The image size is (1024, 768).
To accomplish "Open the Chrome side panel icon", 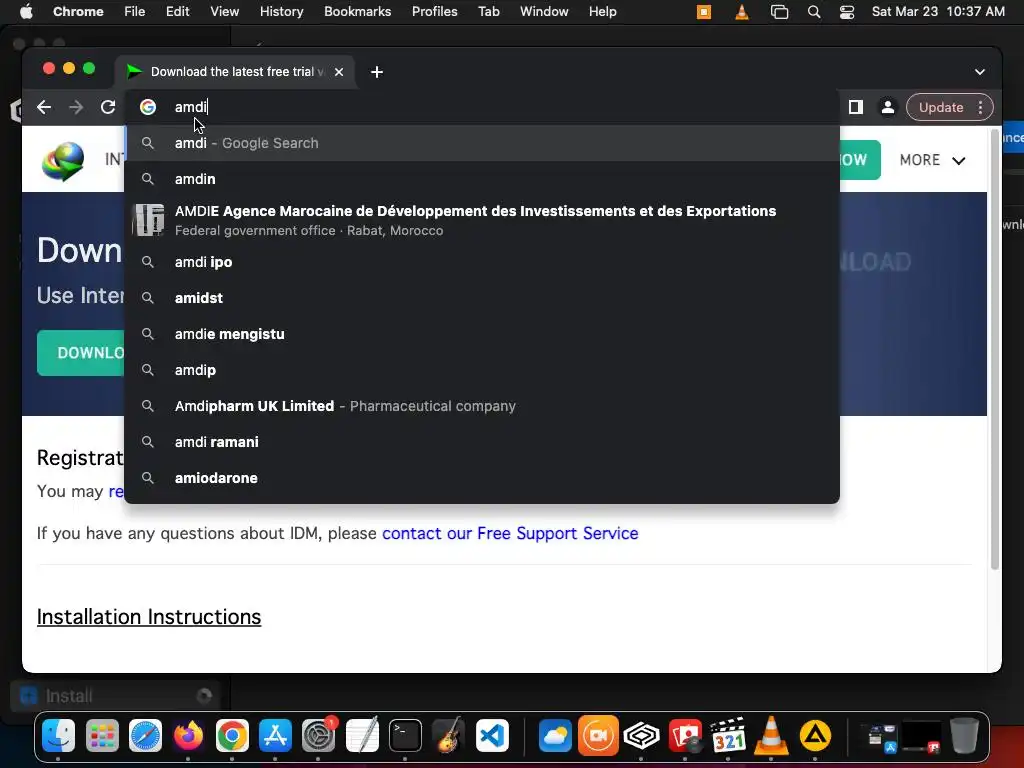I will [856, 107].
